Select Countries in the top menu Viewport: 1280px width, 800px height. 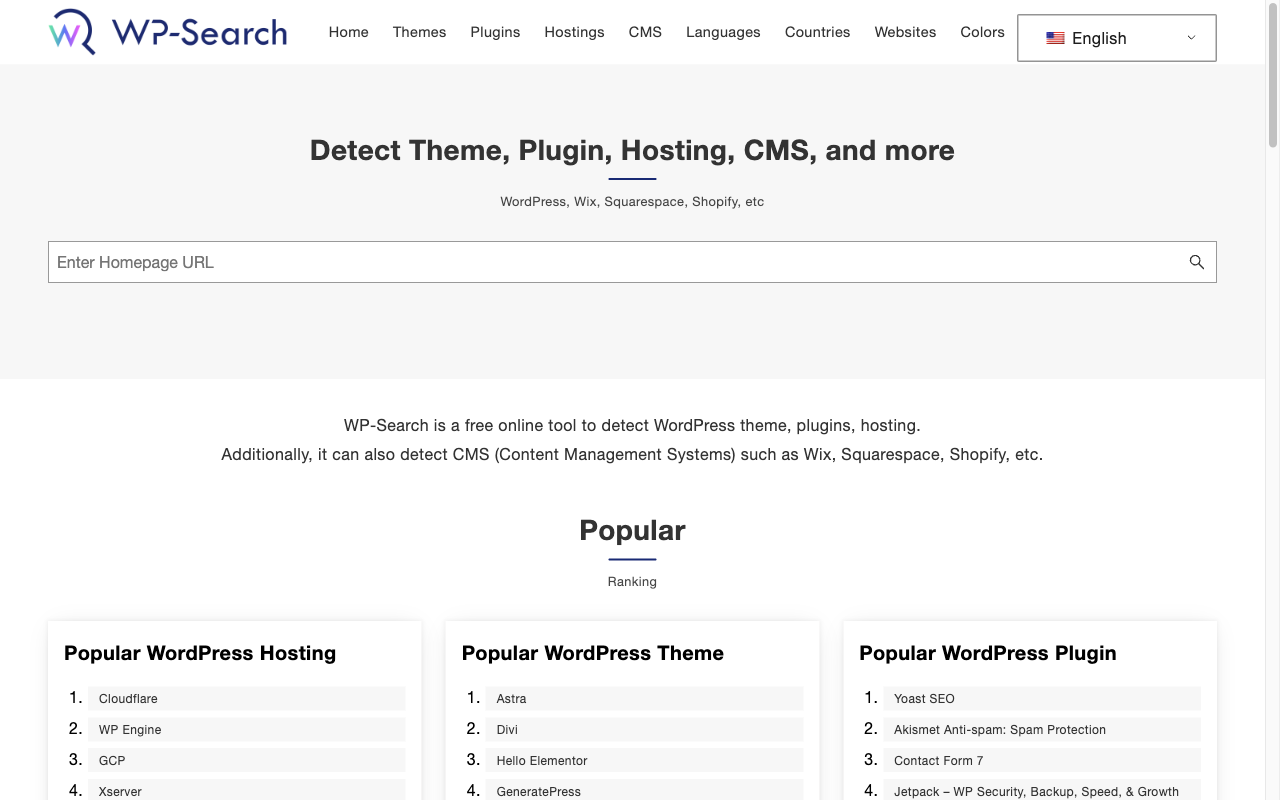(x=817, y=32)
